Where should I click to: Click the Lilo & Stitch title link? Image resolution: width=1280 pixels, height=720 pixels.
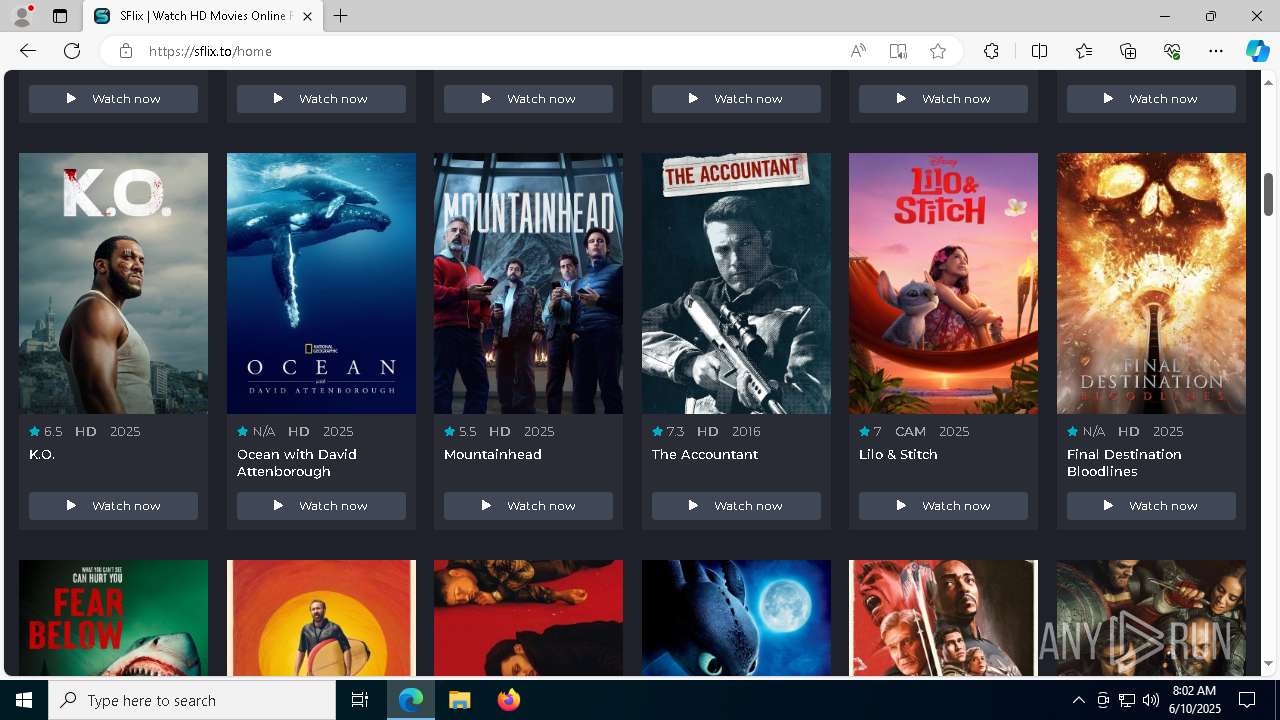[x=898, y=454]
